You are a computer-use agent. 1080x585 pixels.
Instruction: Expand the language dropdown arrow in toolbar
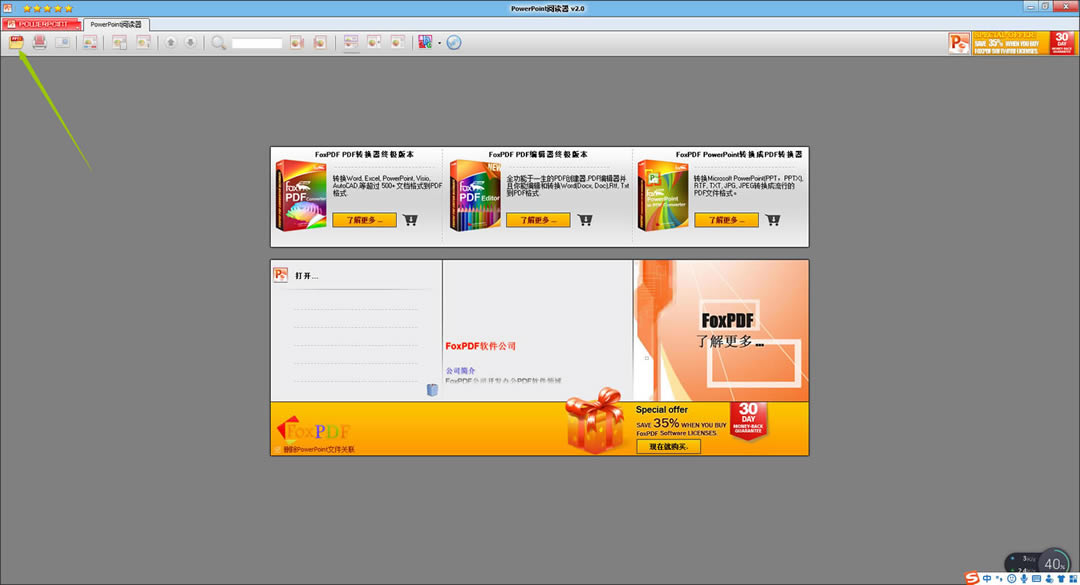pyautogui.click(x=439, y=43)
